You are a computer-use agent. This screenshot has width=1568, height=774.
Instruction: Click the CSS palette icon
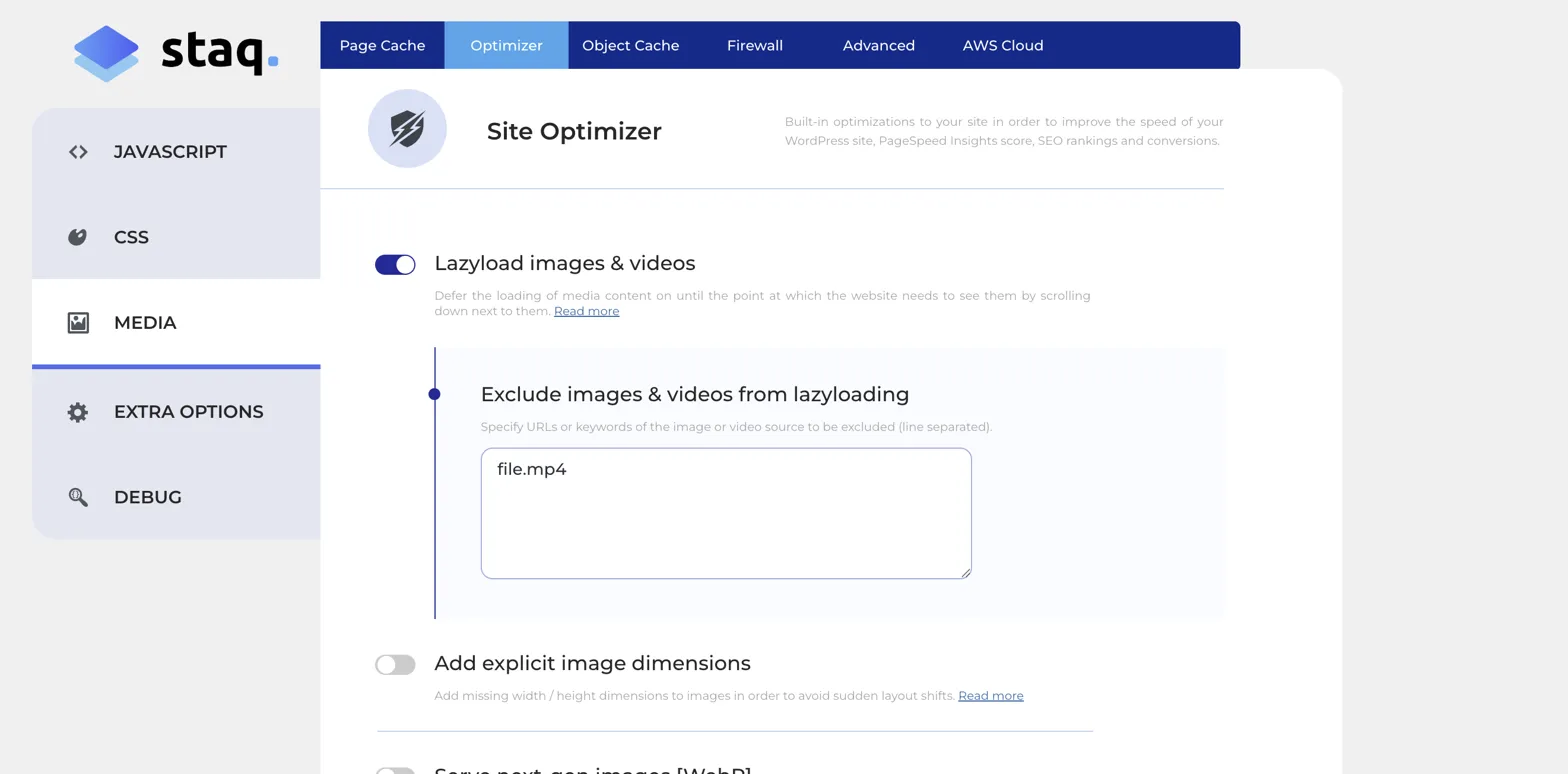tap(78, 237)
